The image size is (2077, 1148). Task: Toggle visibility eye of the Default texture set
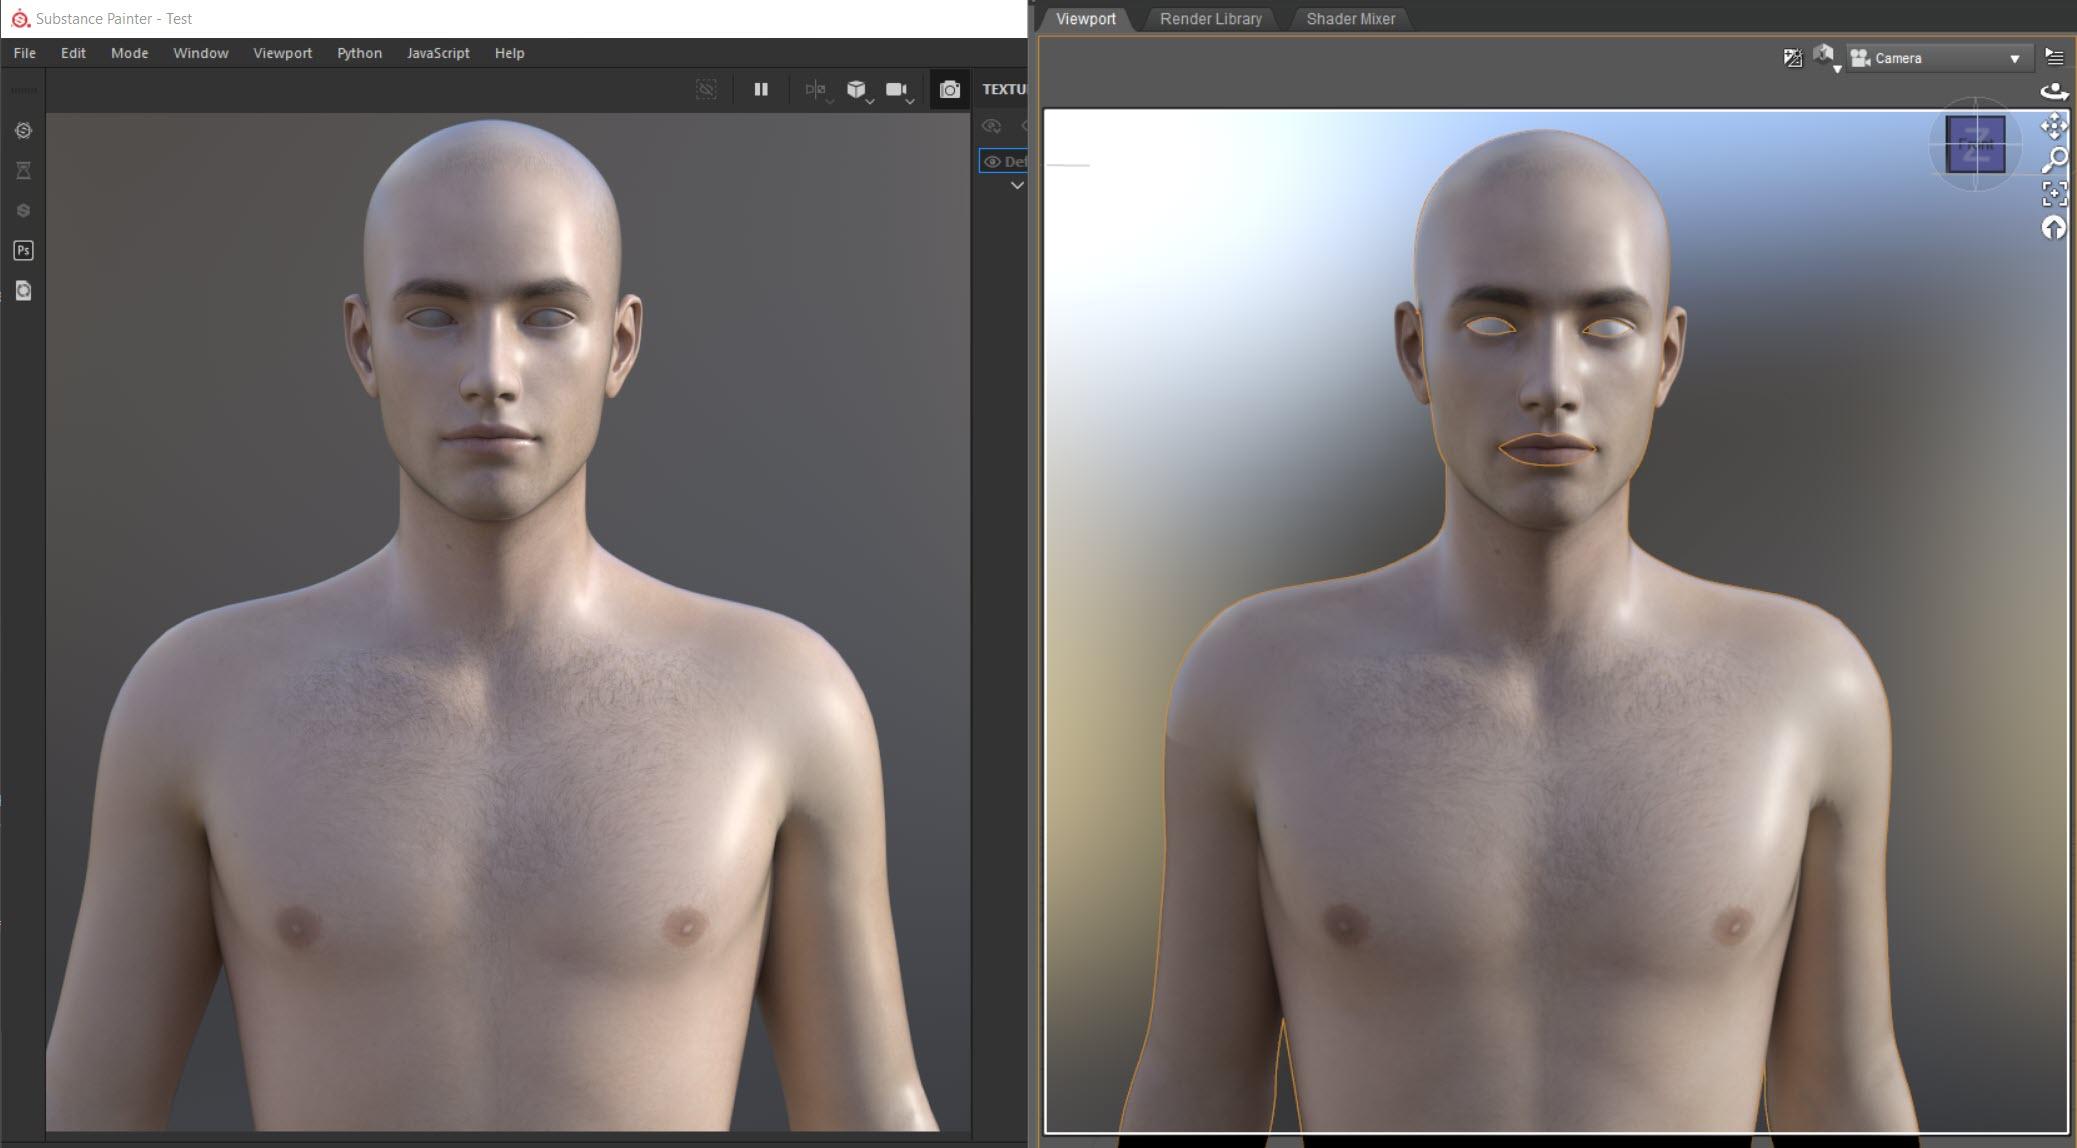[x=992, y=161]
